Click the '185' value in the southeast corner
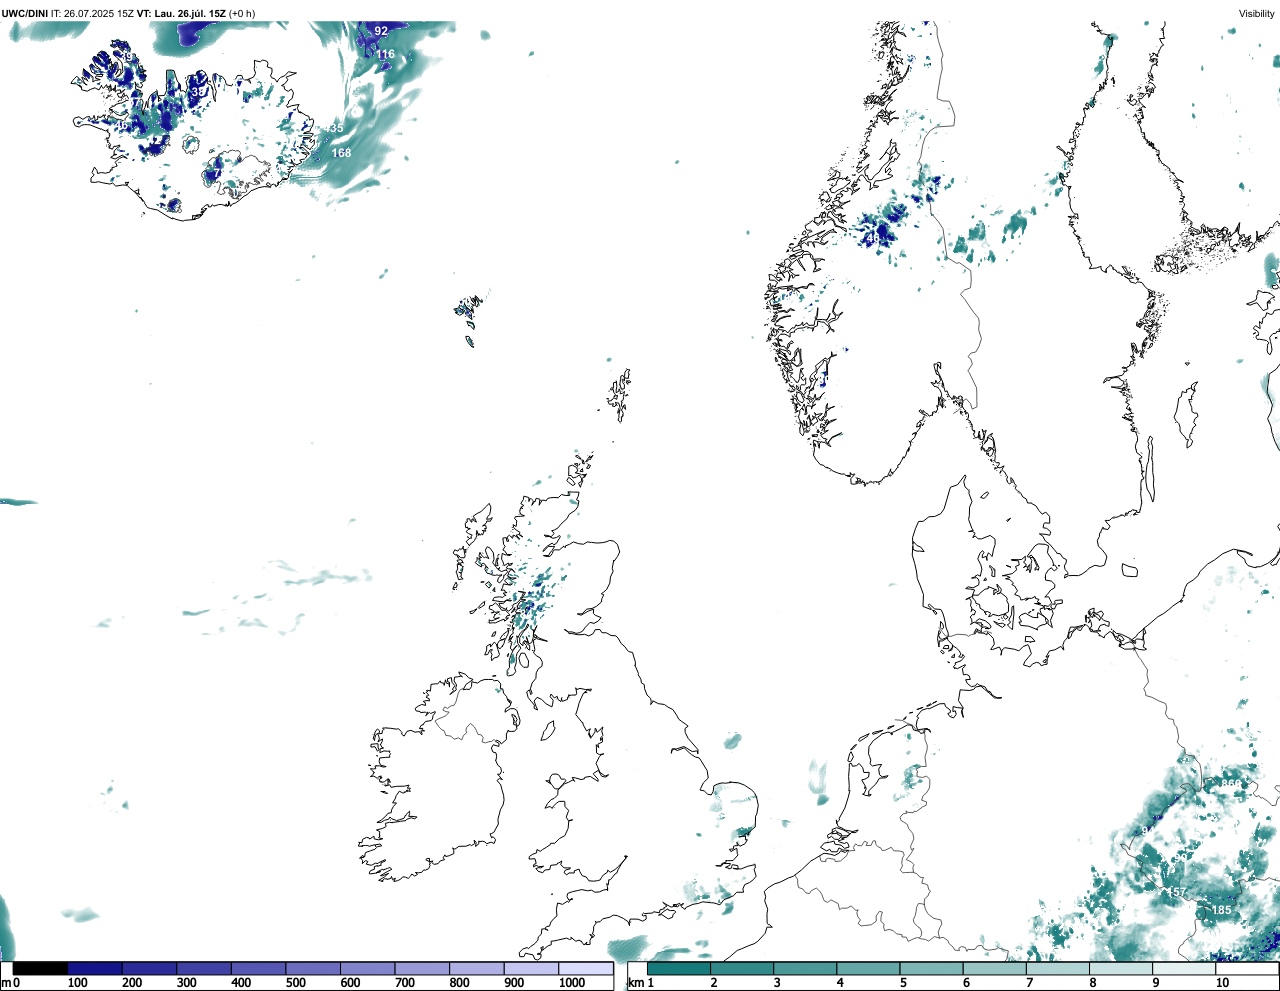This screenshot has height=991, width=1280. [1221, 911]
